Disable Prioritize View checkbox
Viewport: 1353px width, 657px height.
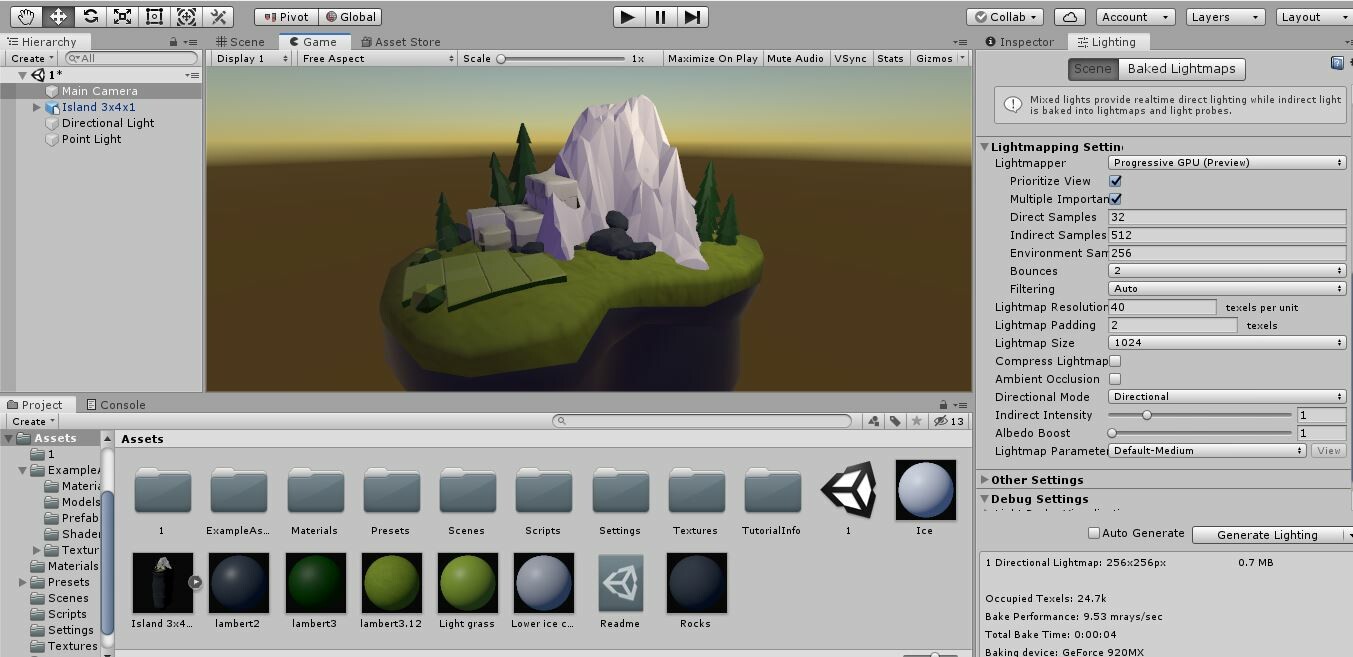1116,181
